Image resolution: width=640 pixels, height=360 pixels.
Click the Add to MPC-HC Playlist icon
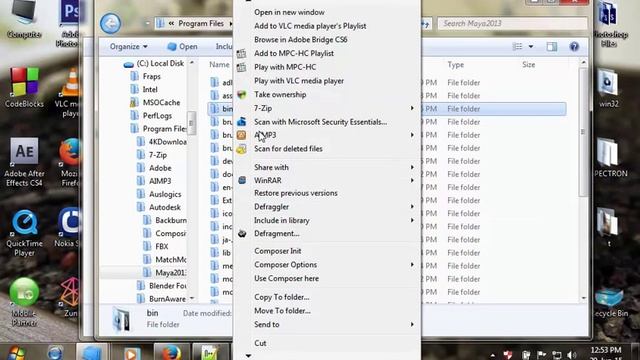pyautogui.click(x=242, y=53)
